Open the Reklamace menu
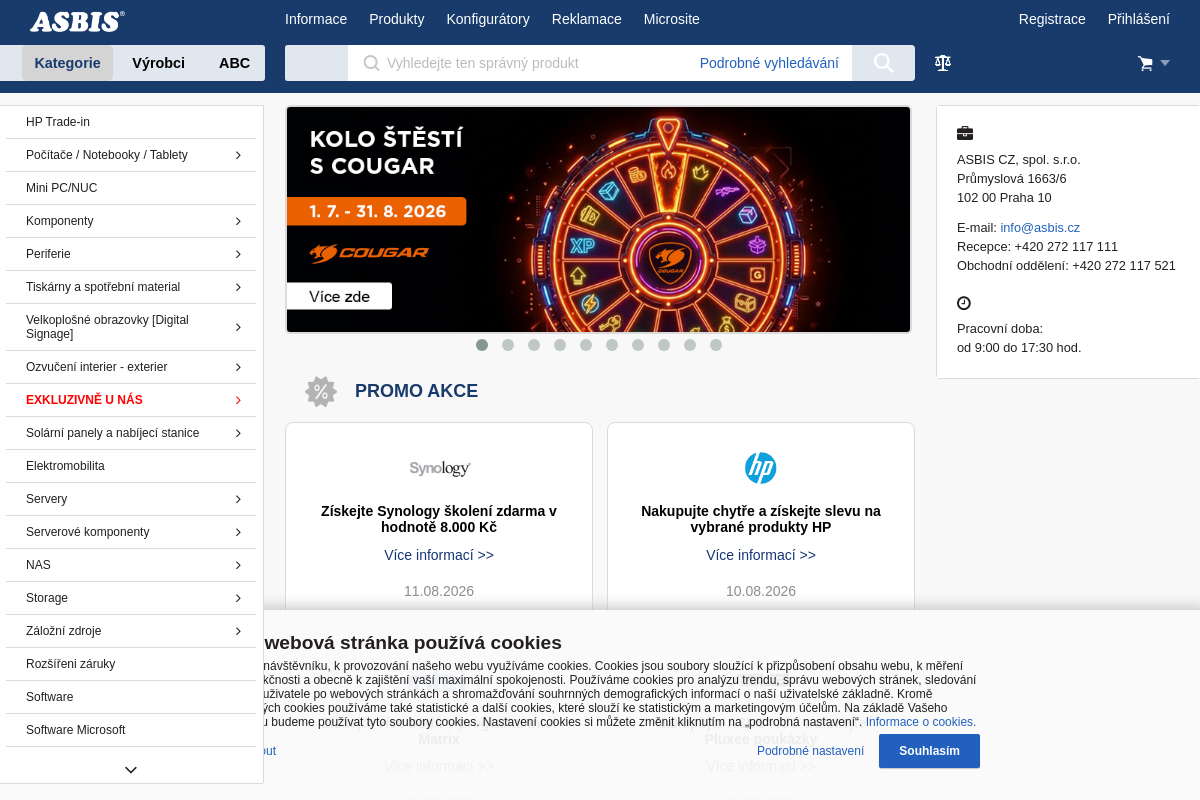 click(587, 19)
